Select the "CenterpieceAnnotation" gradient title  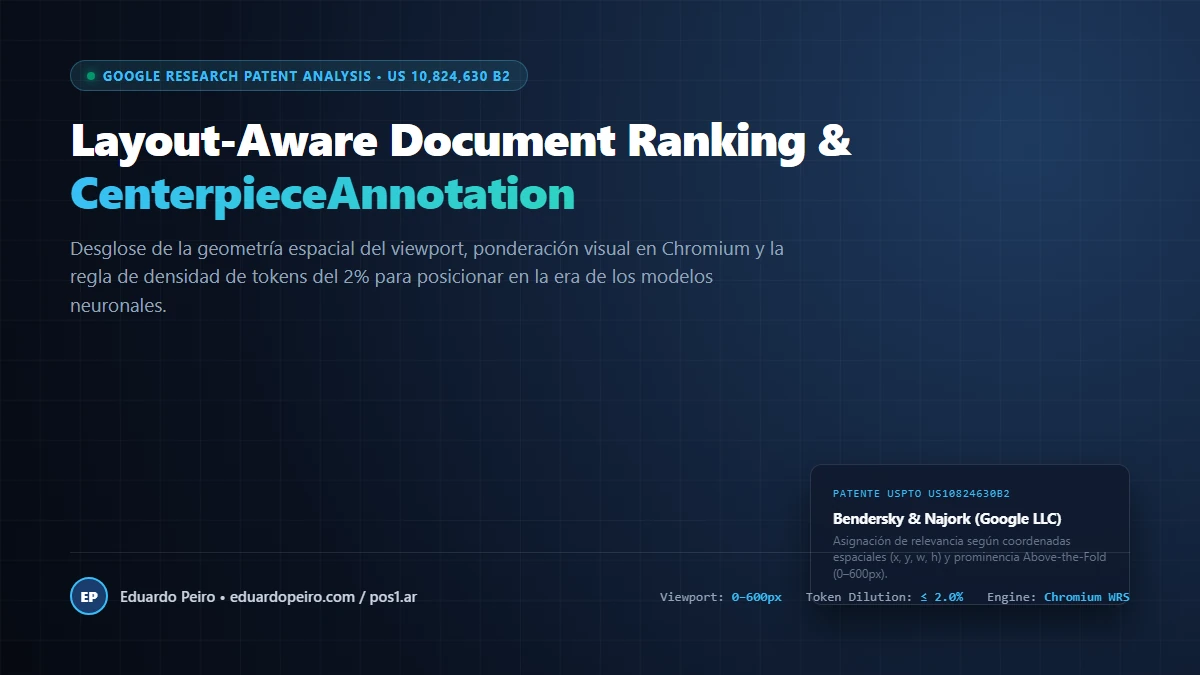(x=323, y=195)
